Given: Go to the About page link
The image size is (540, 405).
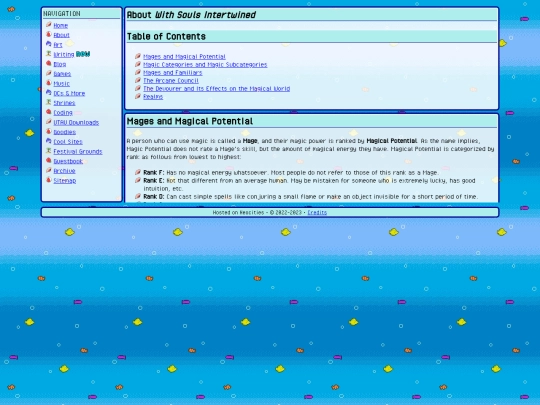Looking at the screenshot, I should (x=61, y=35).
